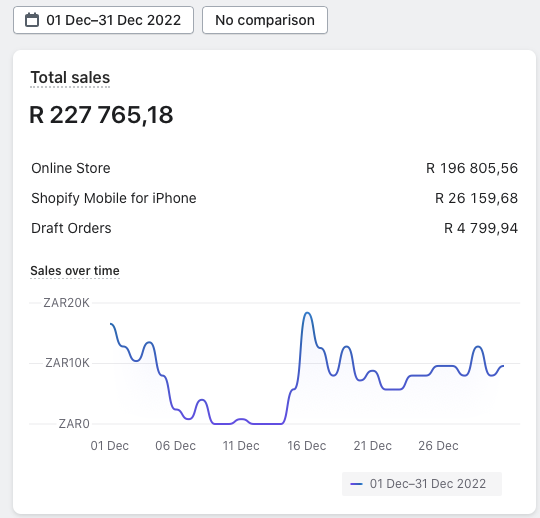
Task: Click the R 4 799,94 value
Action: click(481, 228)
